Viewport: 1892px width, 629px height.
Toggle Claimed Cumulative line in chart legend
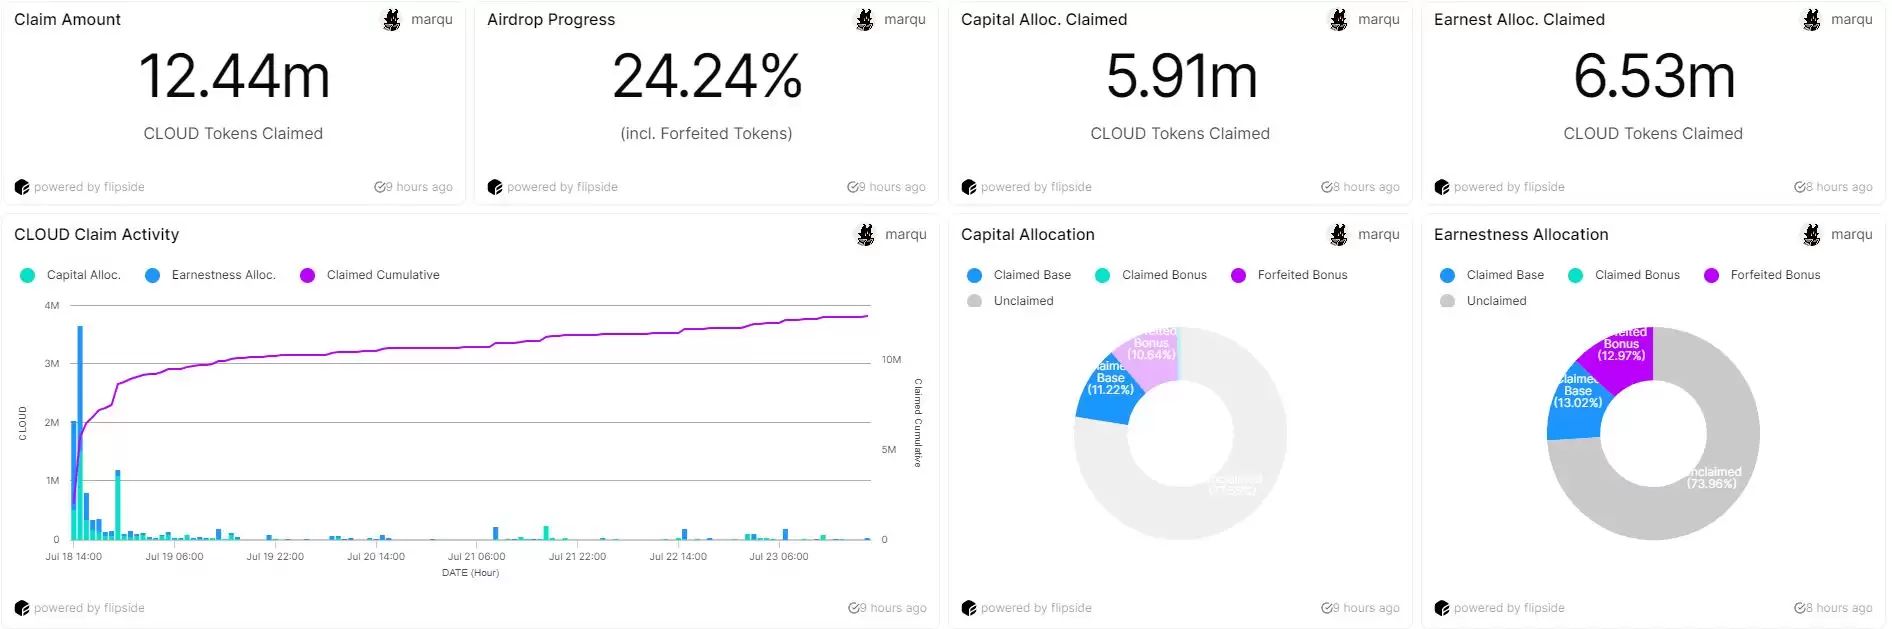pos(382,275)
